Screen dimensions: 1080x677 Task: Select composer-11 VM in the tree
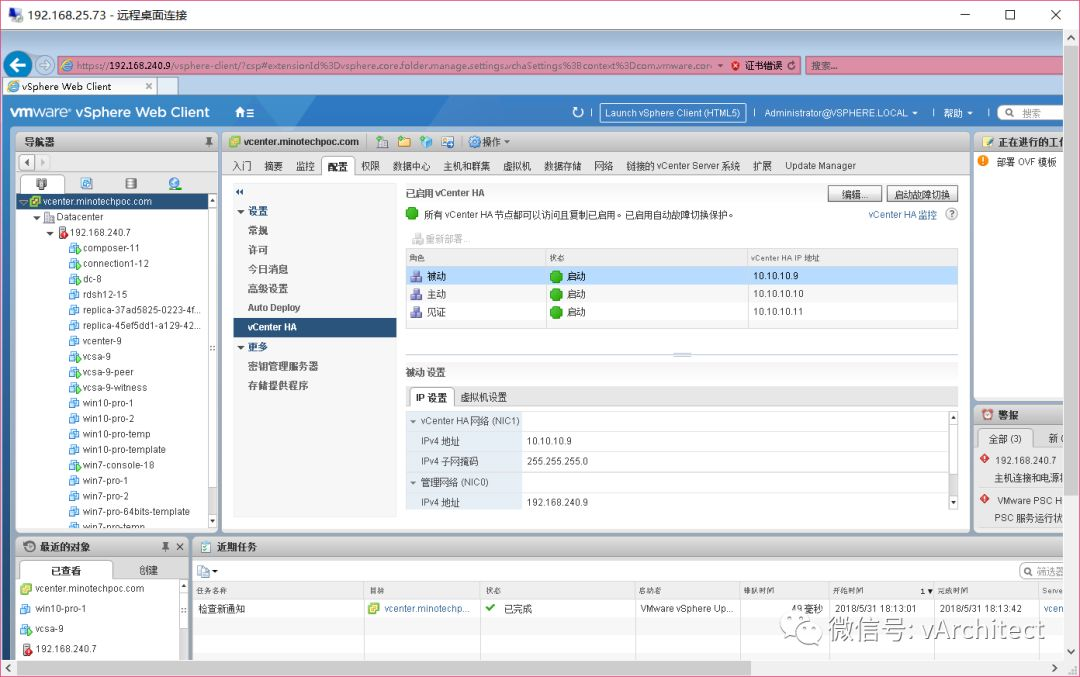click(111, 248)
